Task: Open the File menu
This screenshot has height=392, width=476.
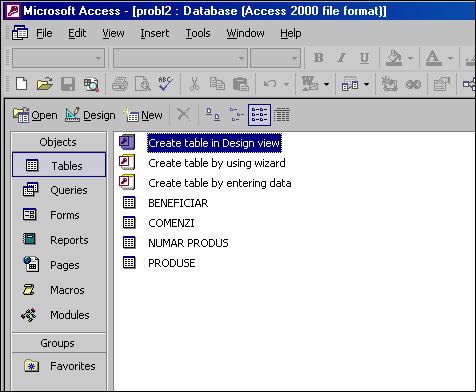Action: [44, 33]
